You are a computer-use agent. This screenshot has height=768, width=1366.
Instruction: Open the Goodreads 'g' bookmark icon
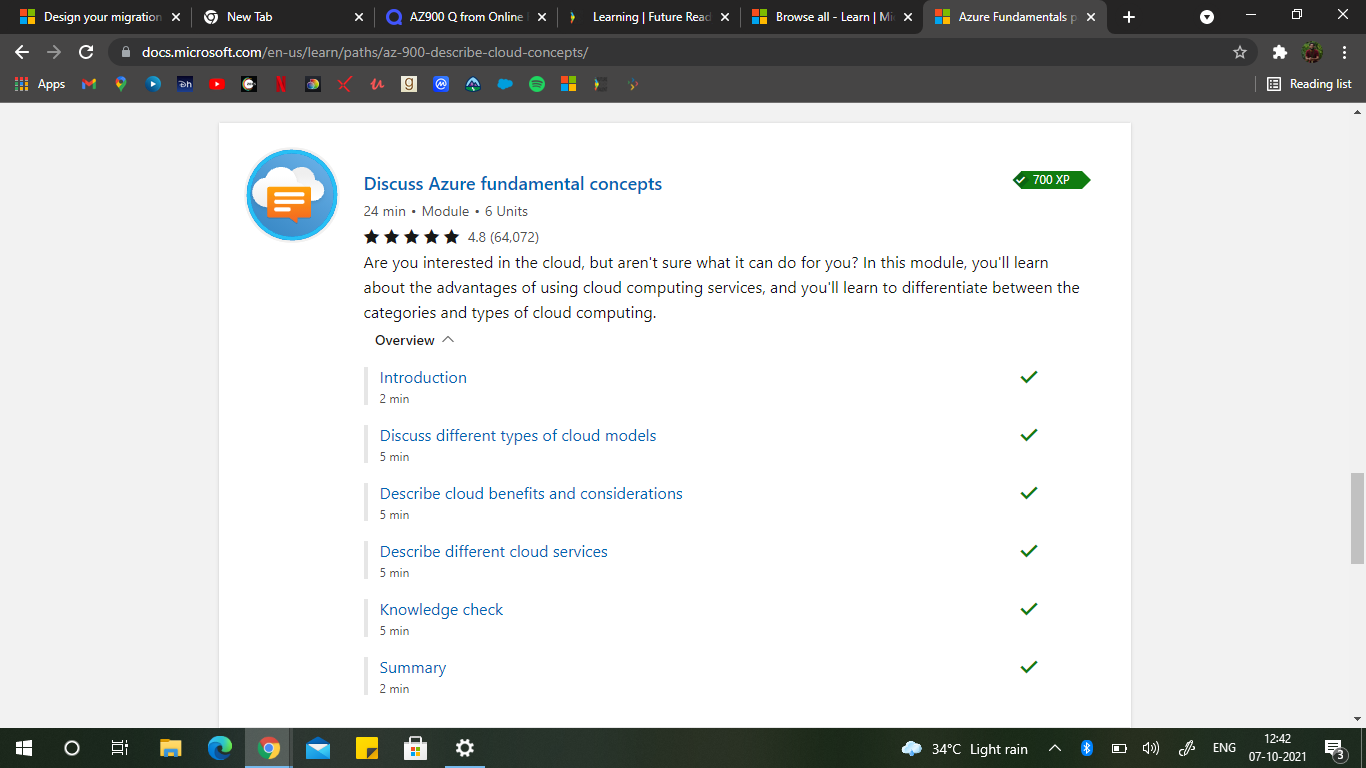pyautogui.click(x=409, y=84)
